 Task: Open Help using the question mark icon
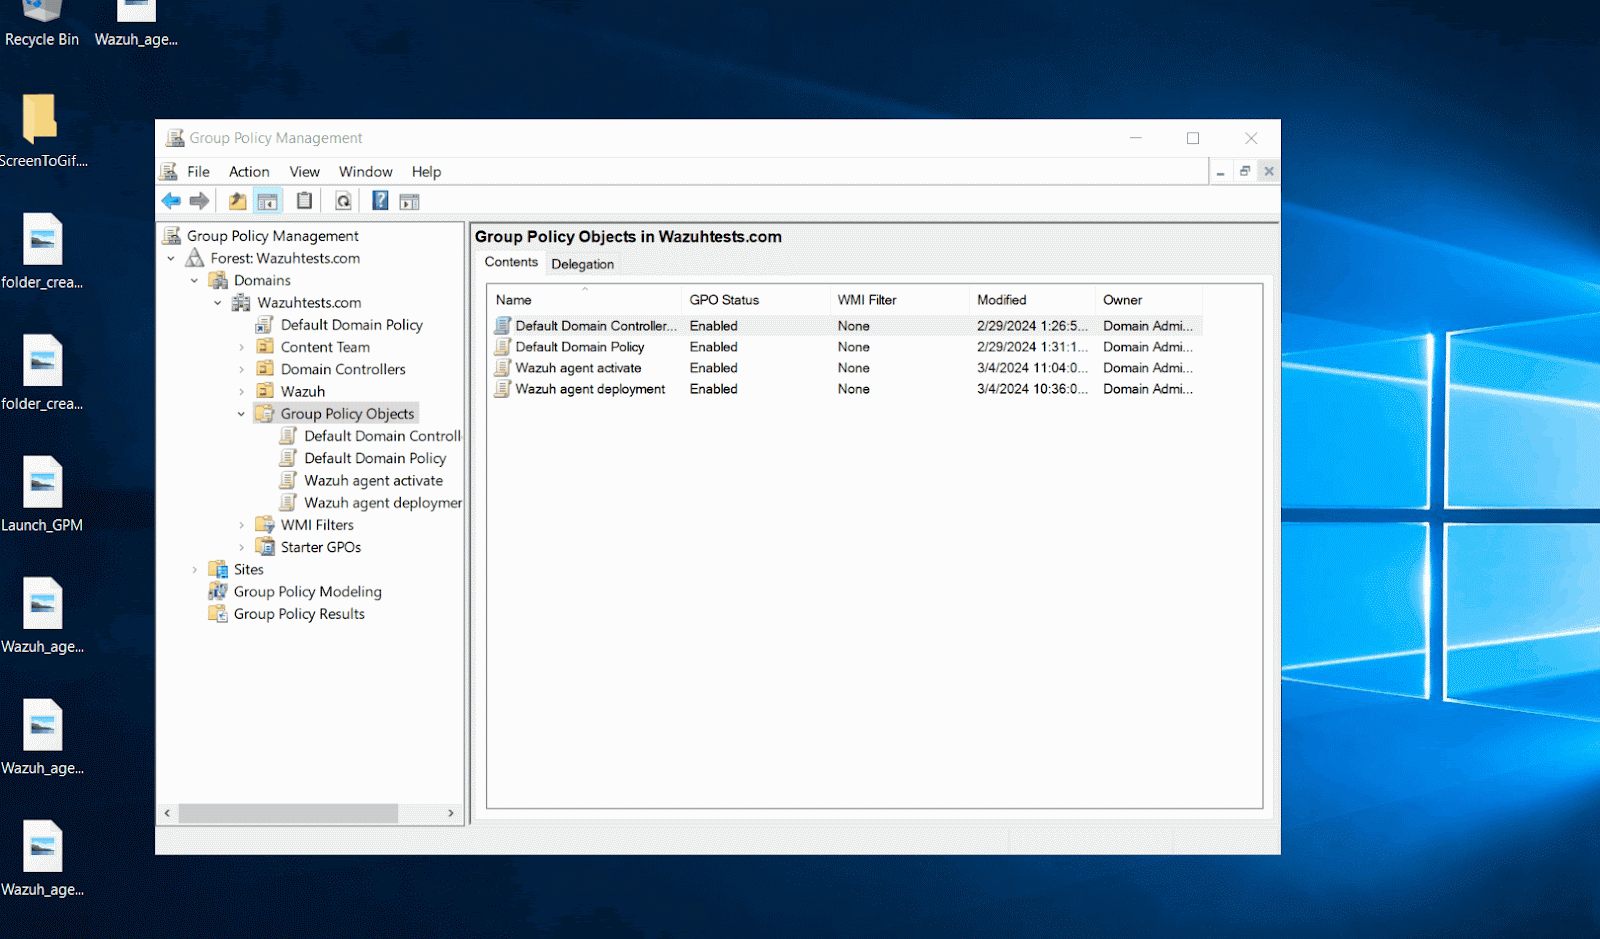(x=380, y=201)
